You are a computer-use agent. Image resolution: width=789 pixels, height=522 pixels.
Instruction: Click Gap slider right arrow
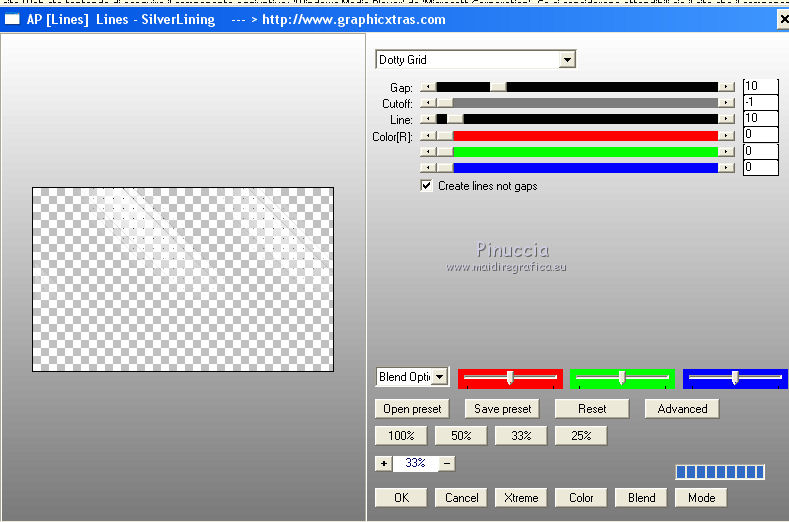726,87
